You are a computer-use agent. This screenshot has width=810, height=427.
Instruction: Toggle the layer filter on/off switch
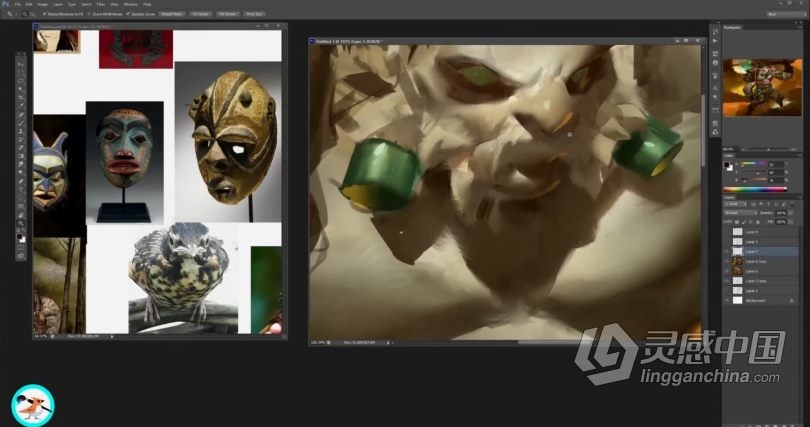792,204
